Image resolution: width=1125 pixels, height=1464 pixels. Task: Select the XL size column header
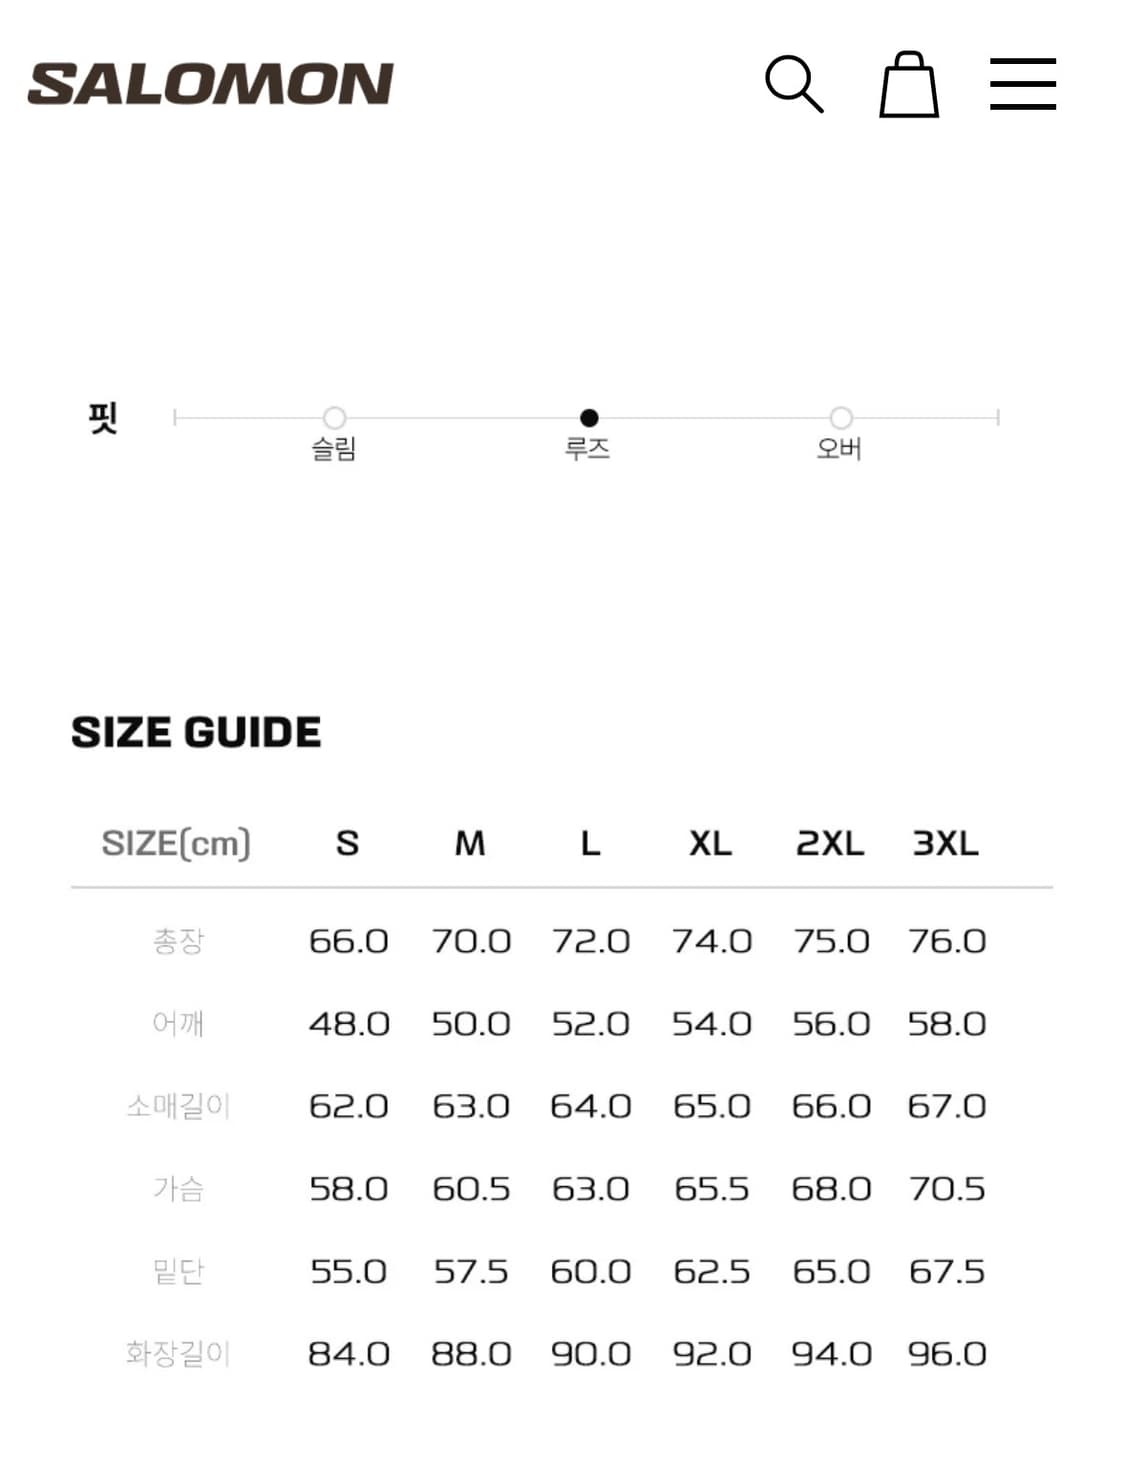[710, 844]
